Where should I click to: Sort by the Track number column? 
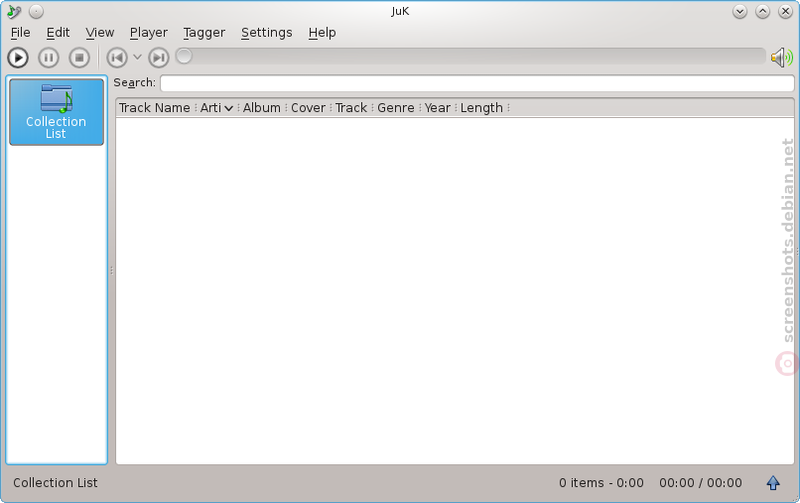[351, 108]
